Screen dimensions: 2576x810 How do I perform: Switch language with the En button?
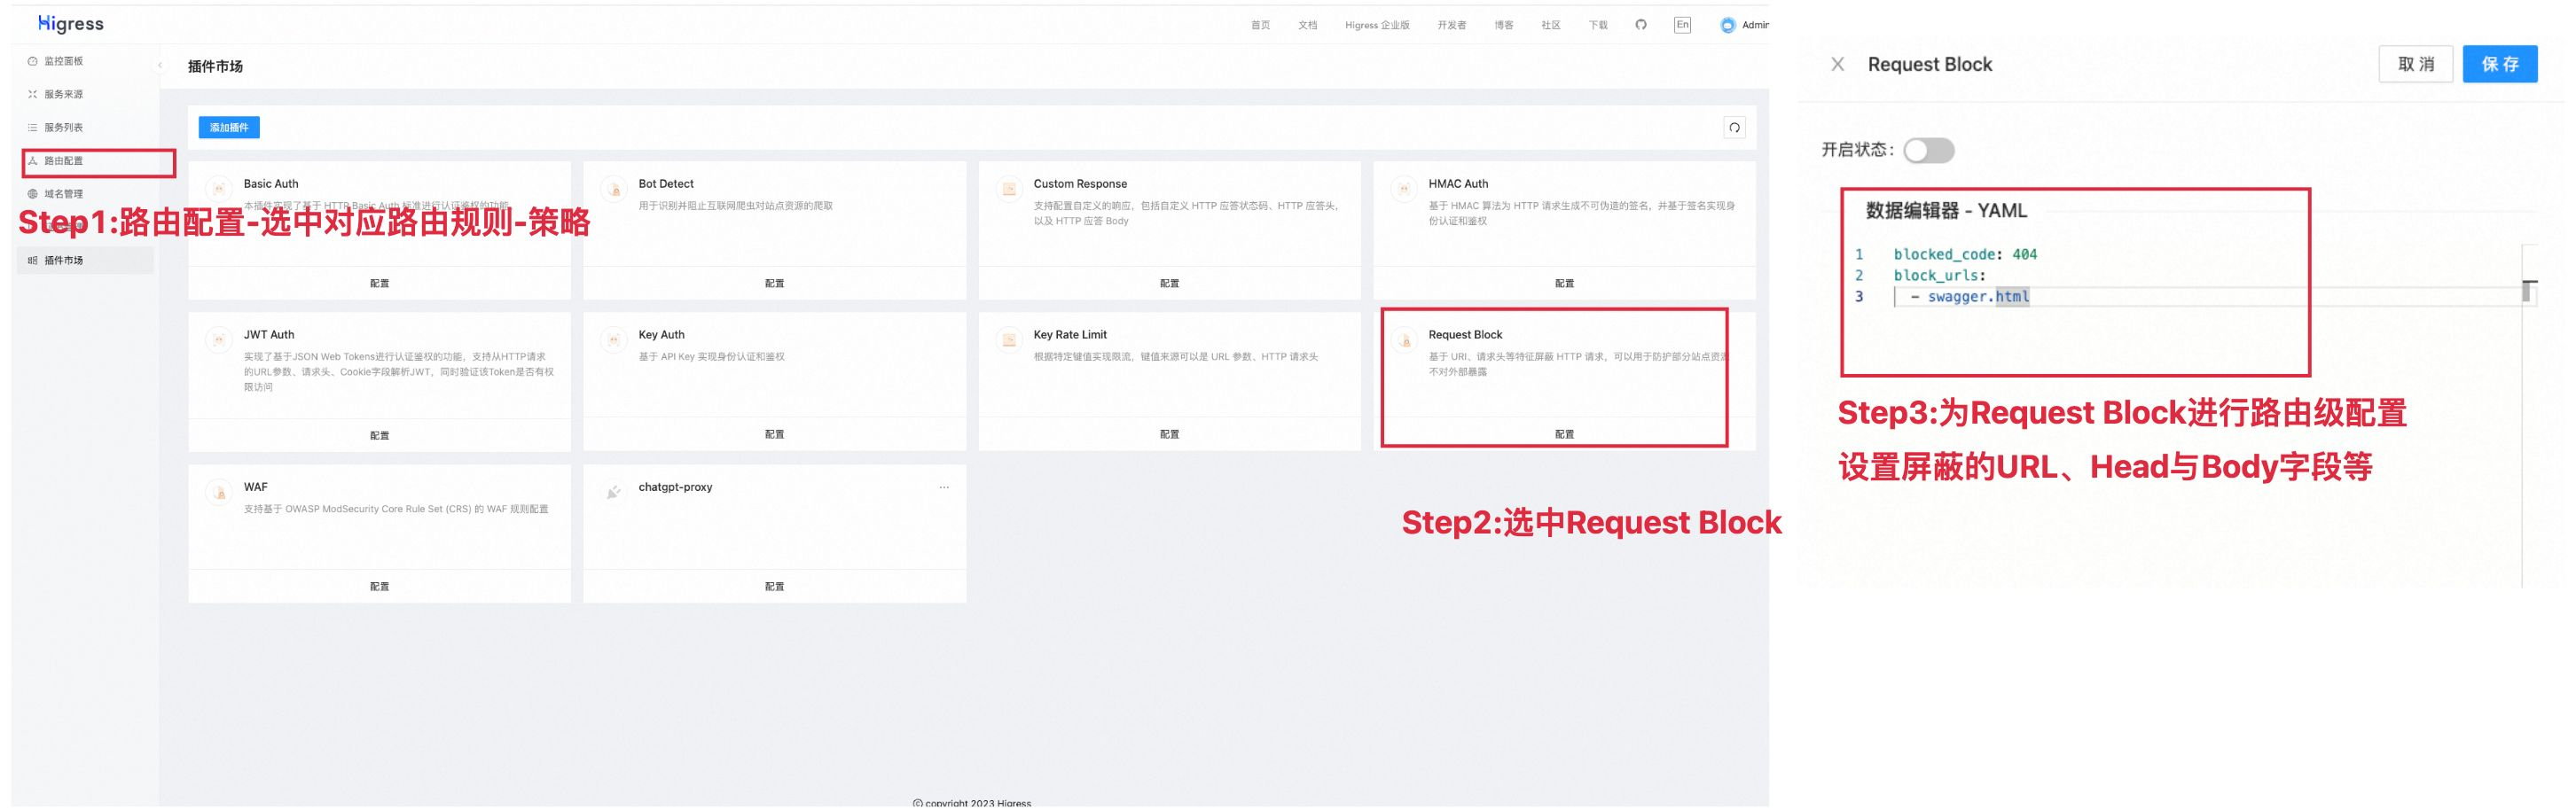1683,25
